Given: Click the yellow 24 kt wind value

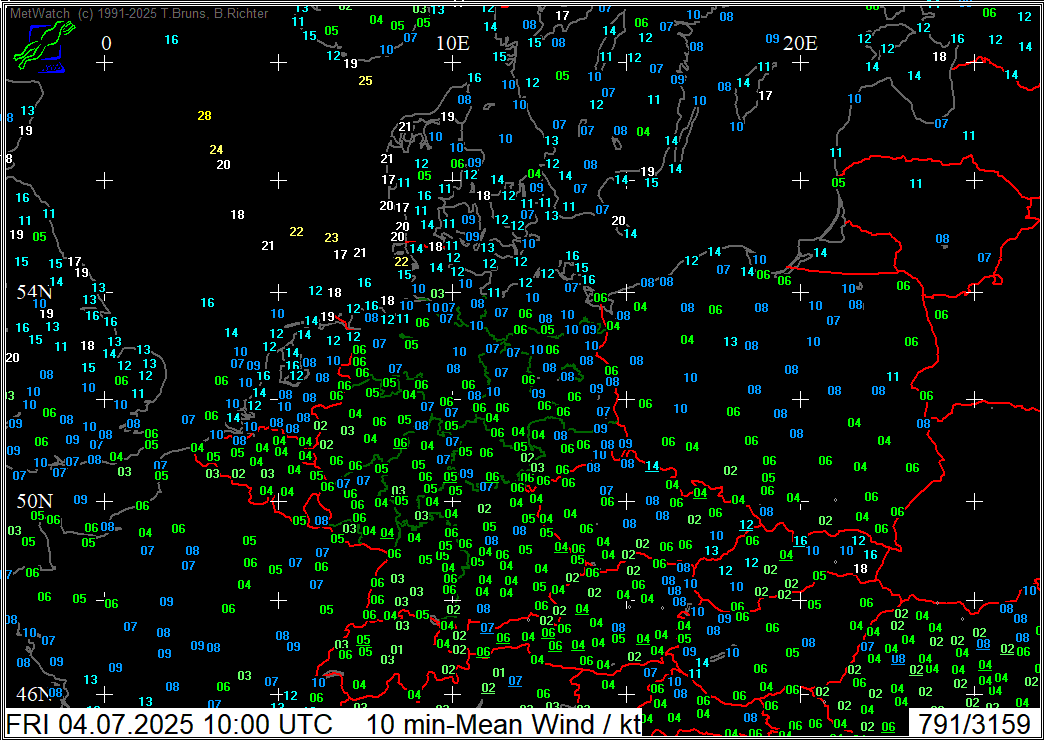Looking at the screenshot, I should [x=216, y=150].
